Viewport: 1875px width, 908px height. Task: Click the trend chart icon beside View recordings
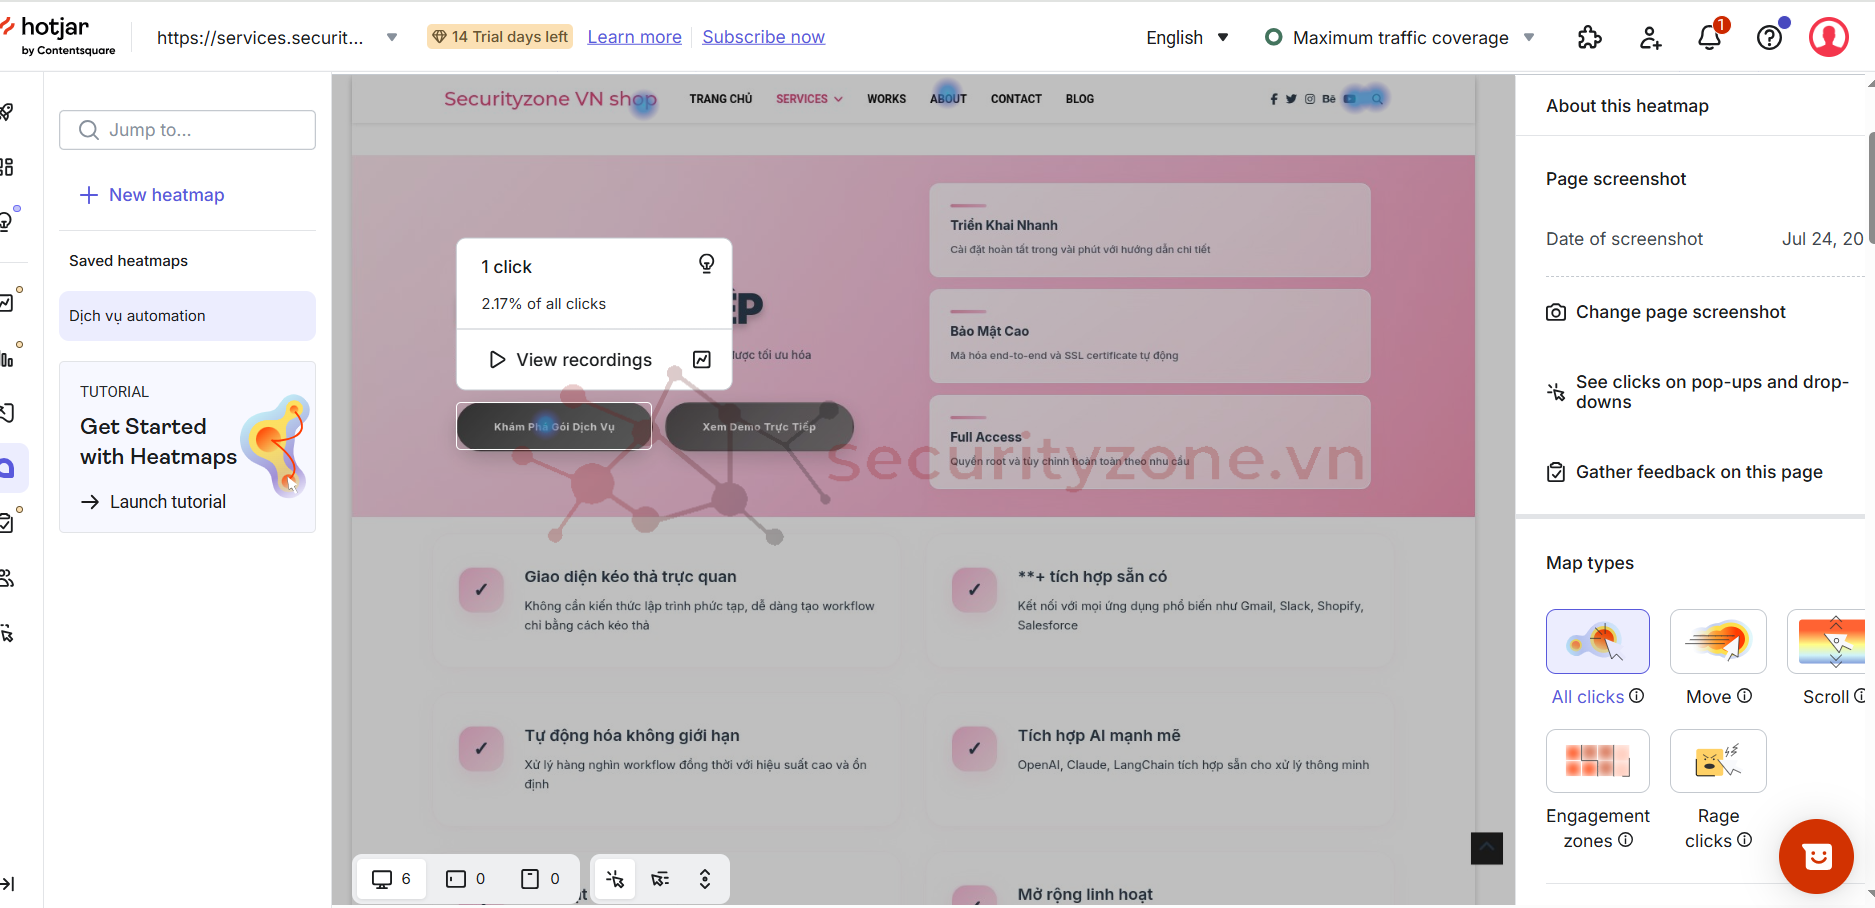[x=702, y=359]
